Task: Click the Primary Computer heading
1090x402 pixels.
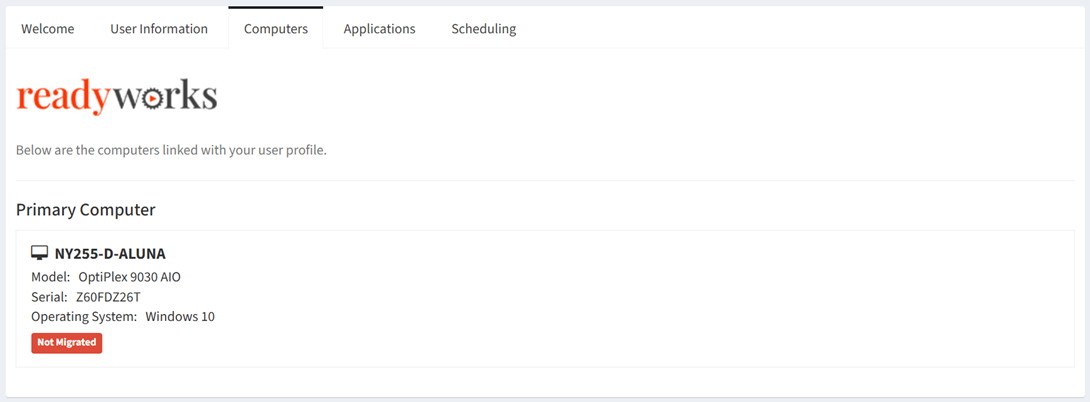Action: [86, 210]
